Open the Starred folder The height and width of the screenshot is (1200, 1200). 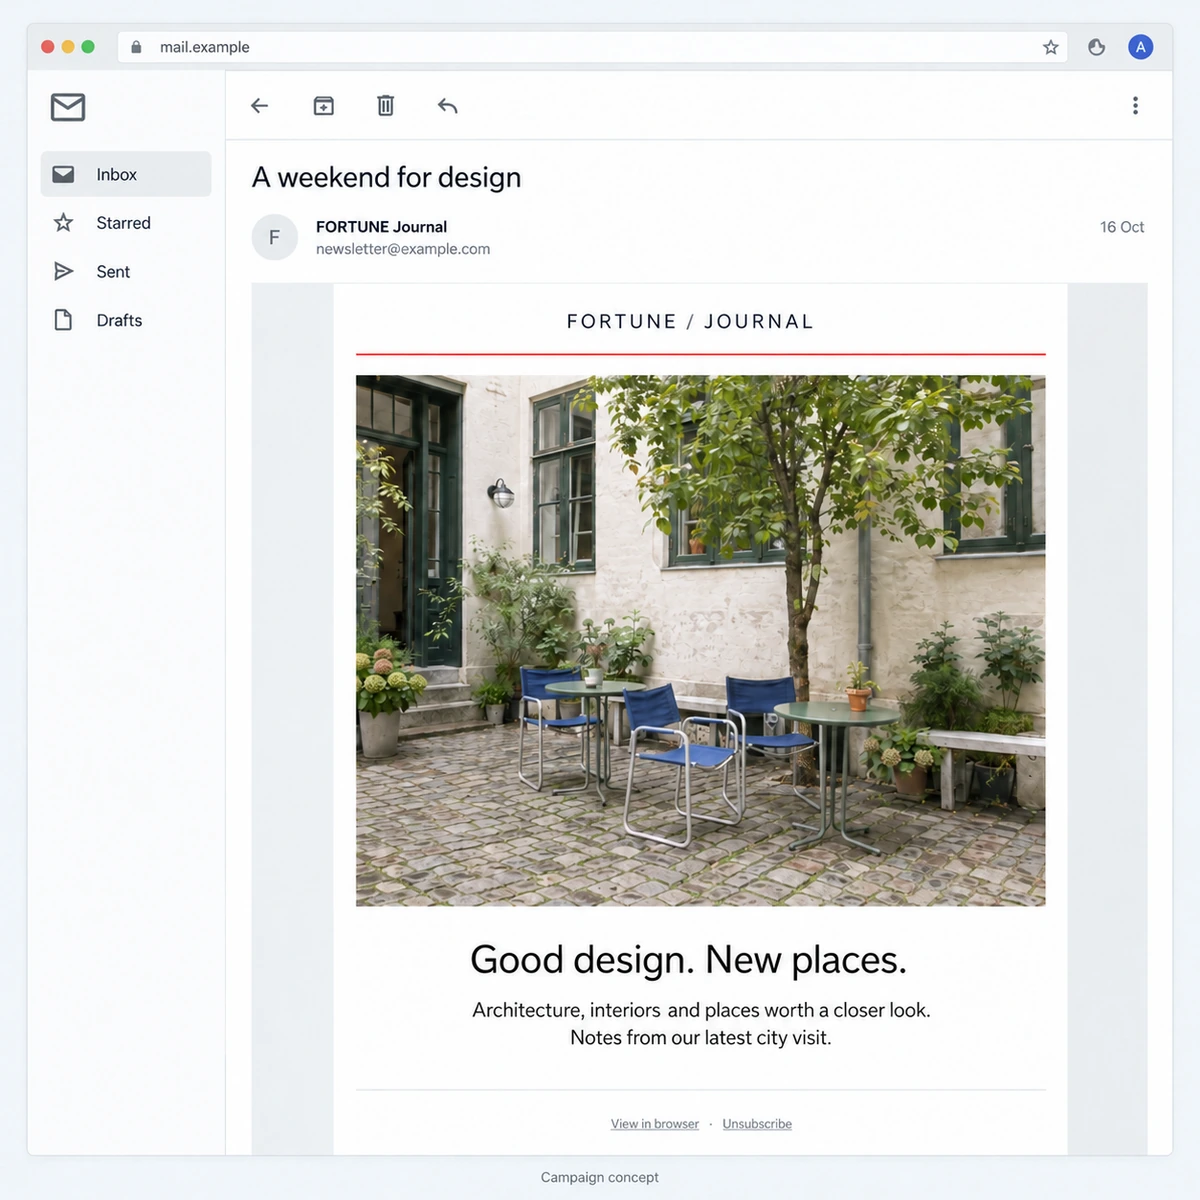pos(126,223)
